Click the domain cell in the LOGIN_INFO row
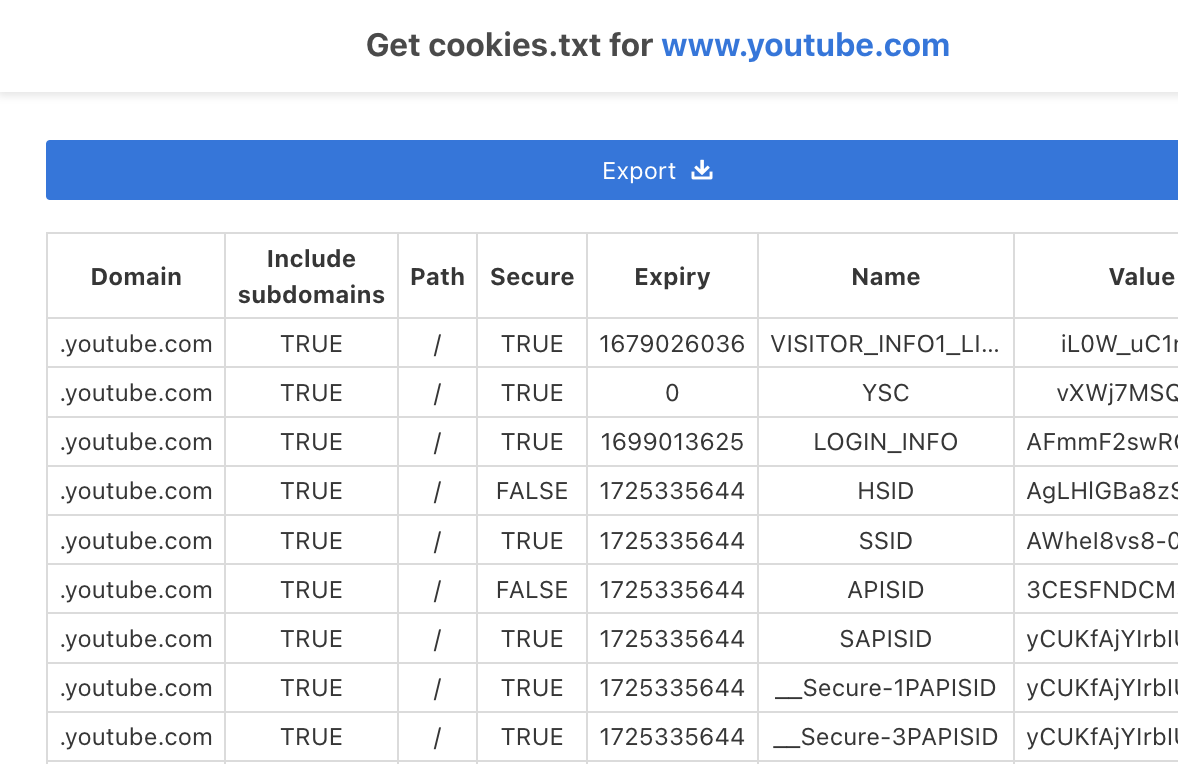Screen dimensions: 1178x764 tap(136, 442)
